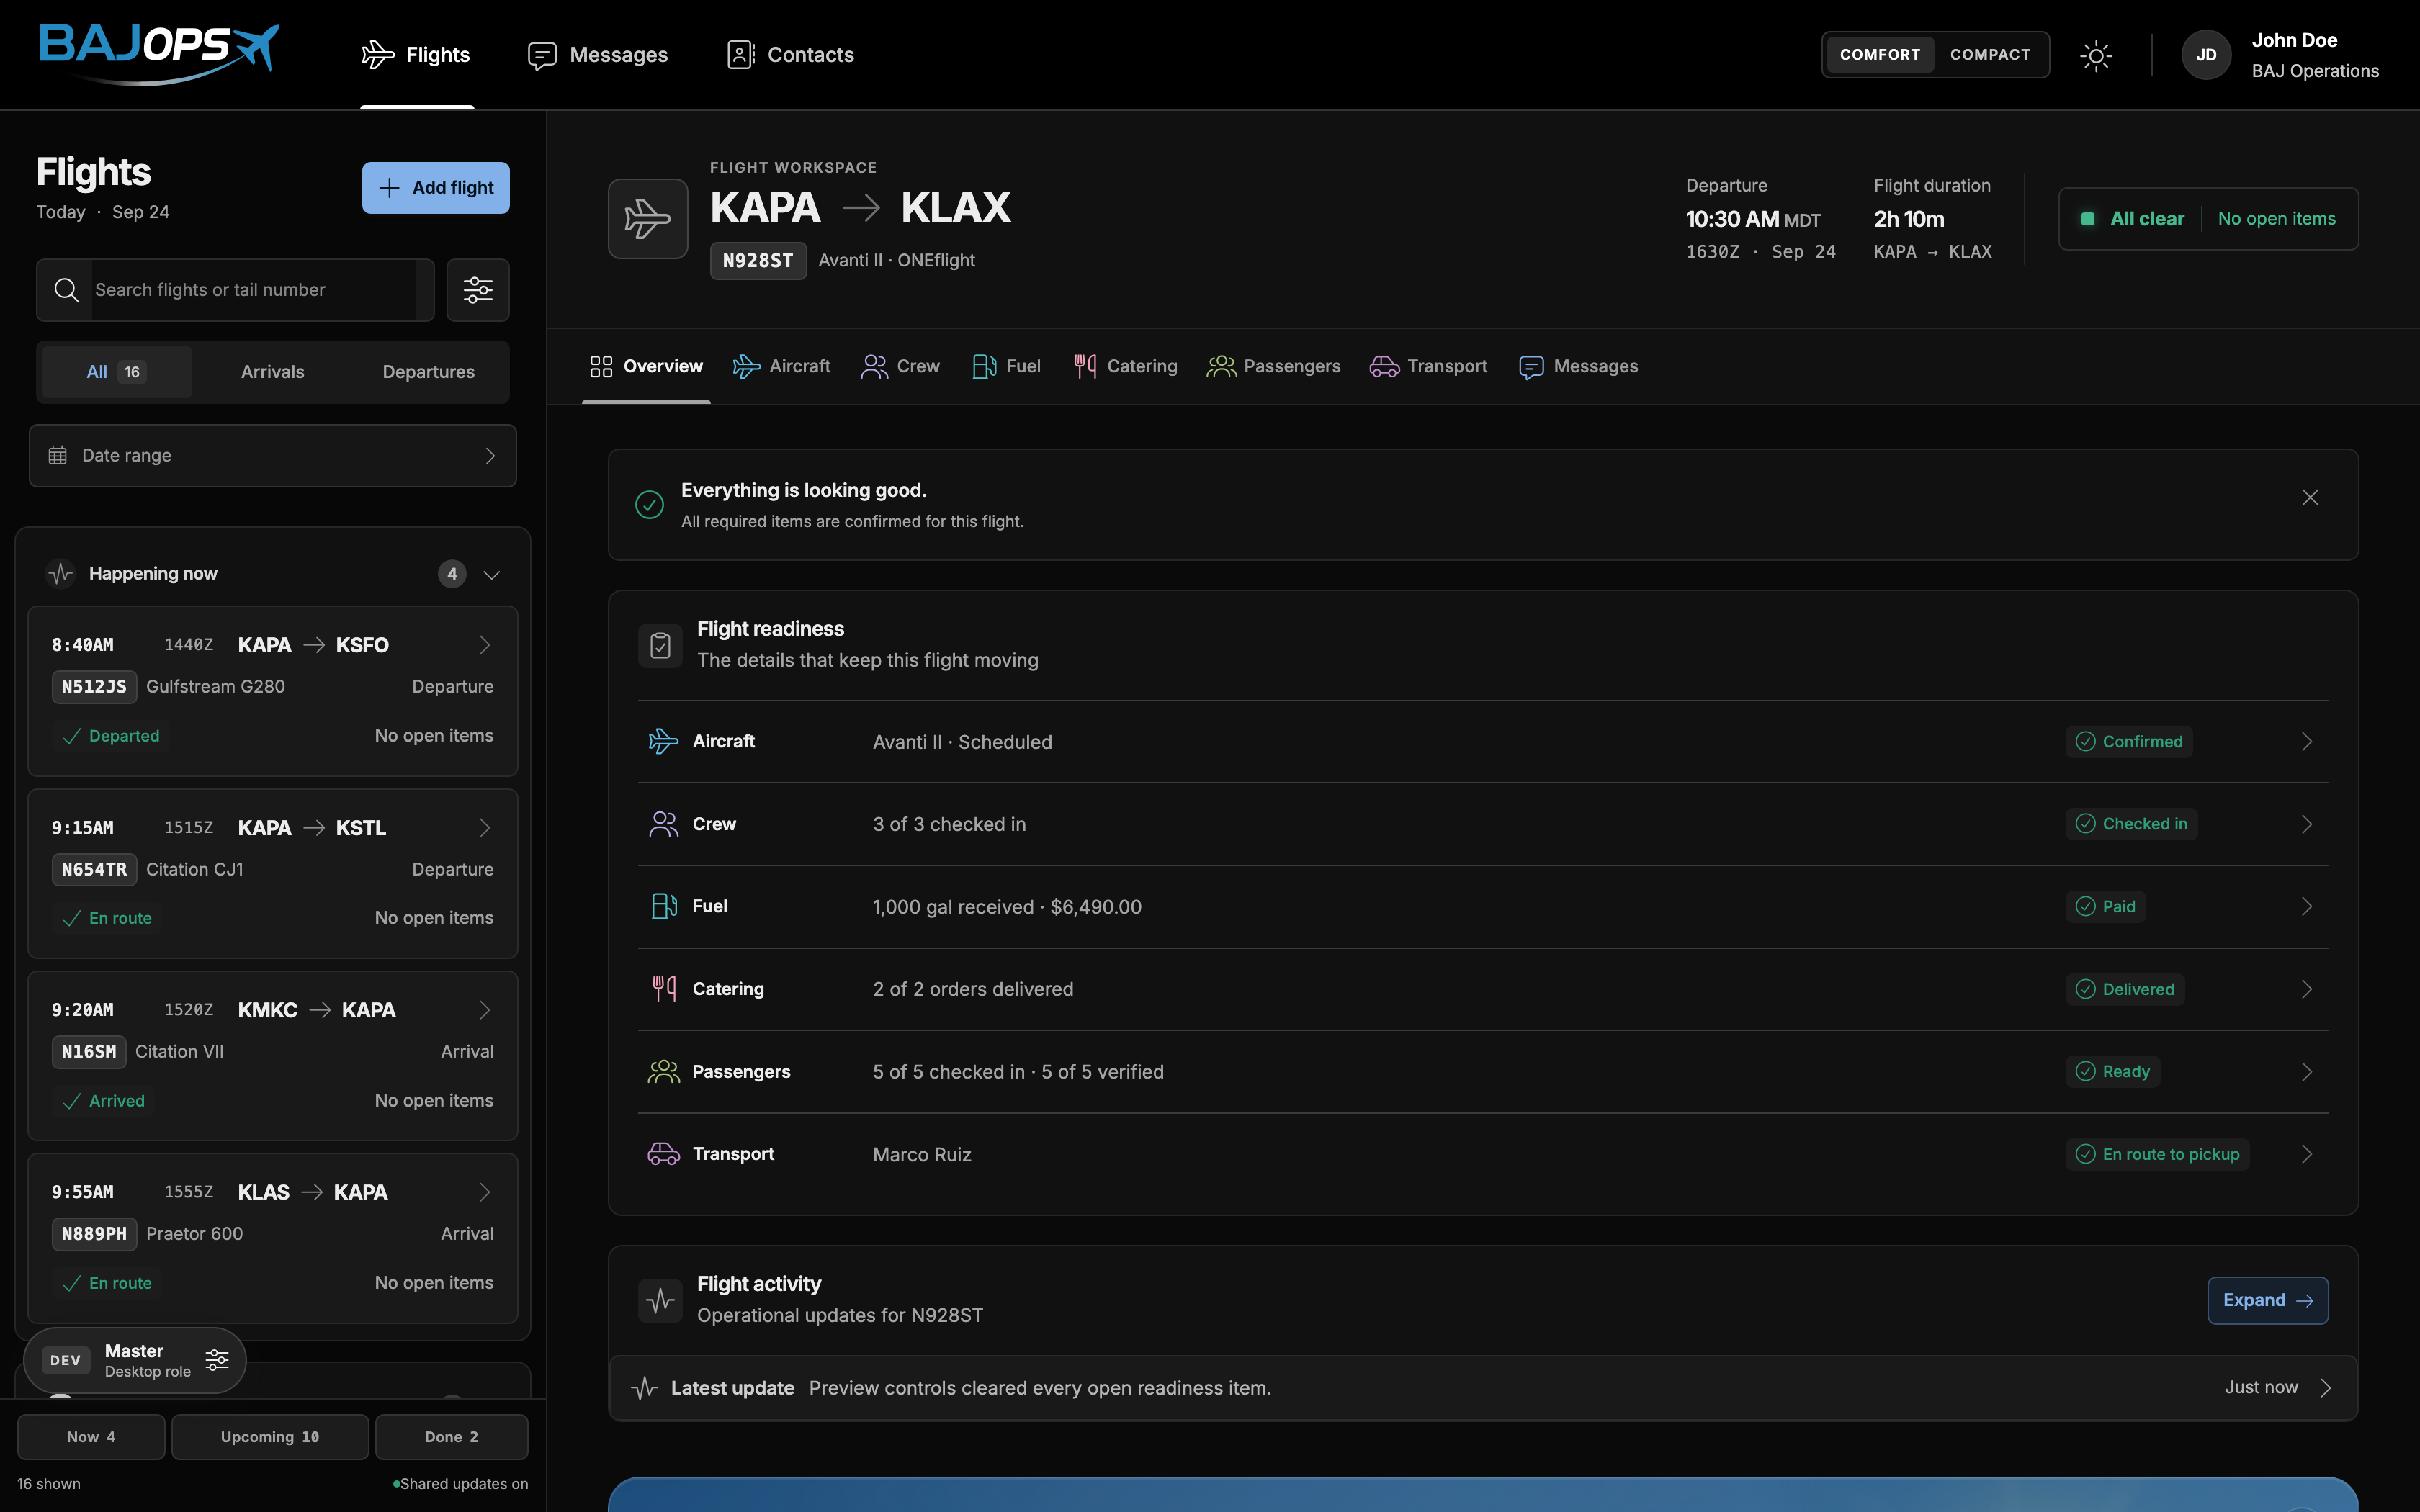This screenshot has height=1512, width=2420.
Task: Click the BAJOPS logo
Action: 159,54
